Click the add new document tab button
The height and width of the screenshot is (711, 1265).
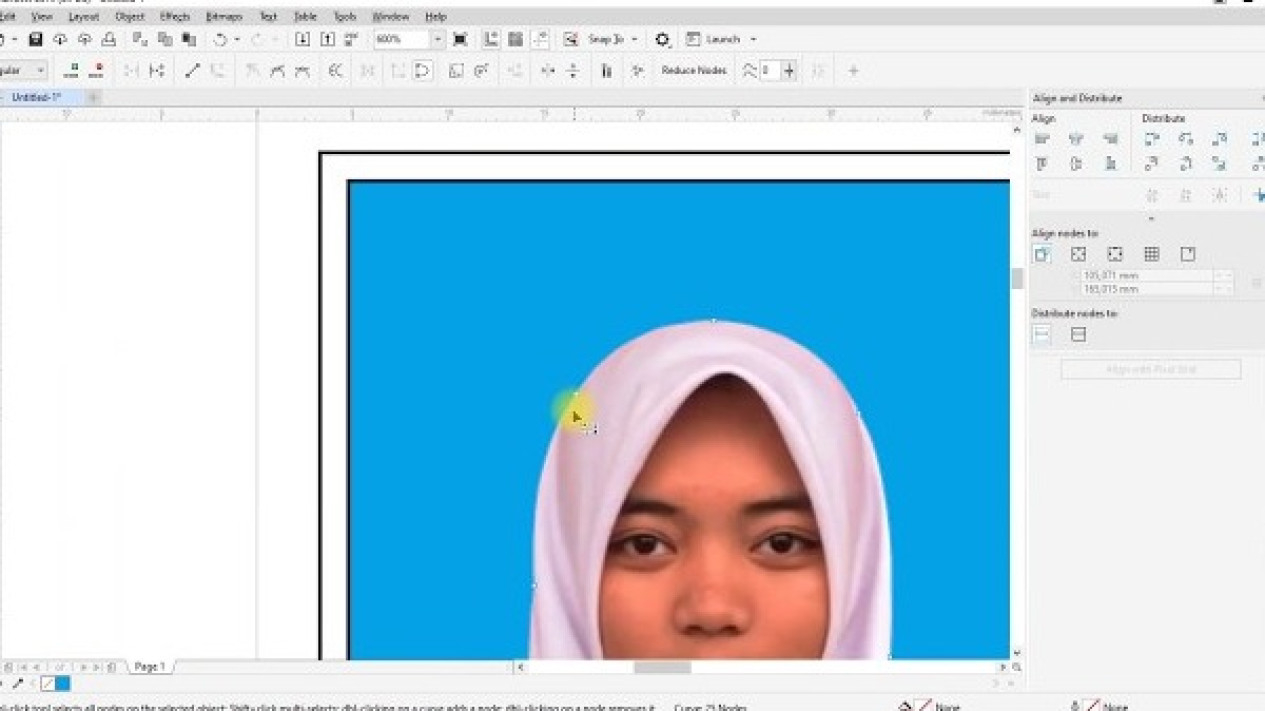coord(93,97)
